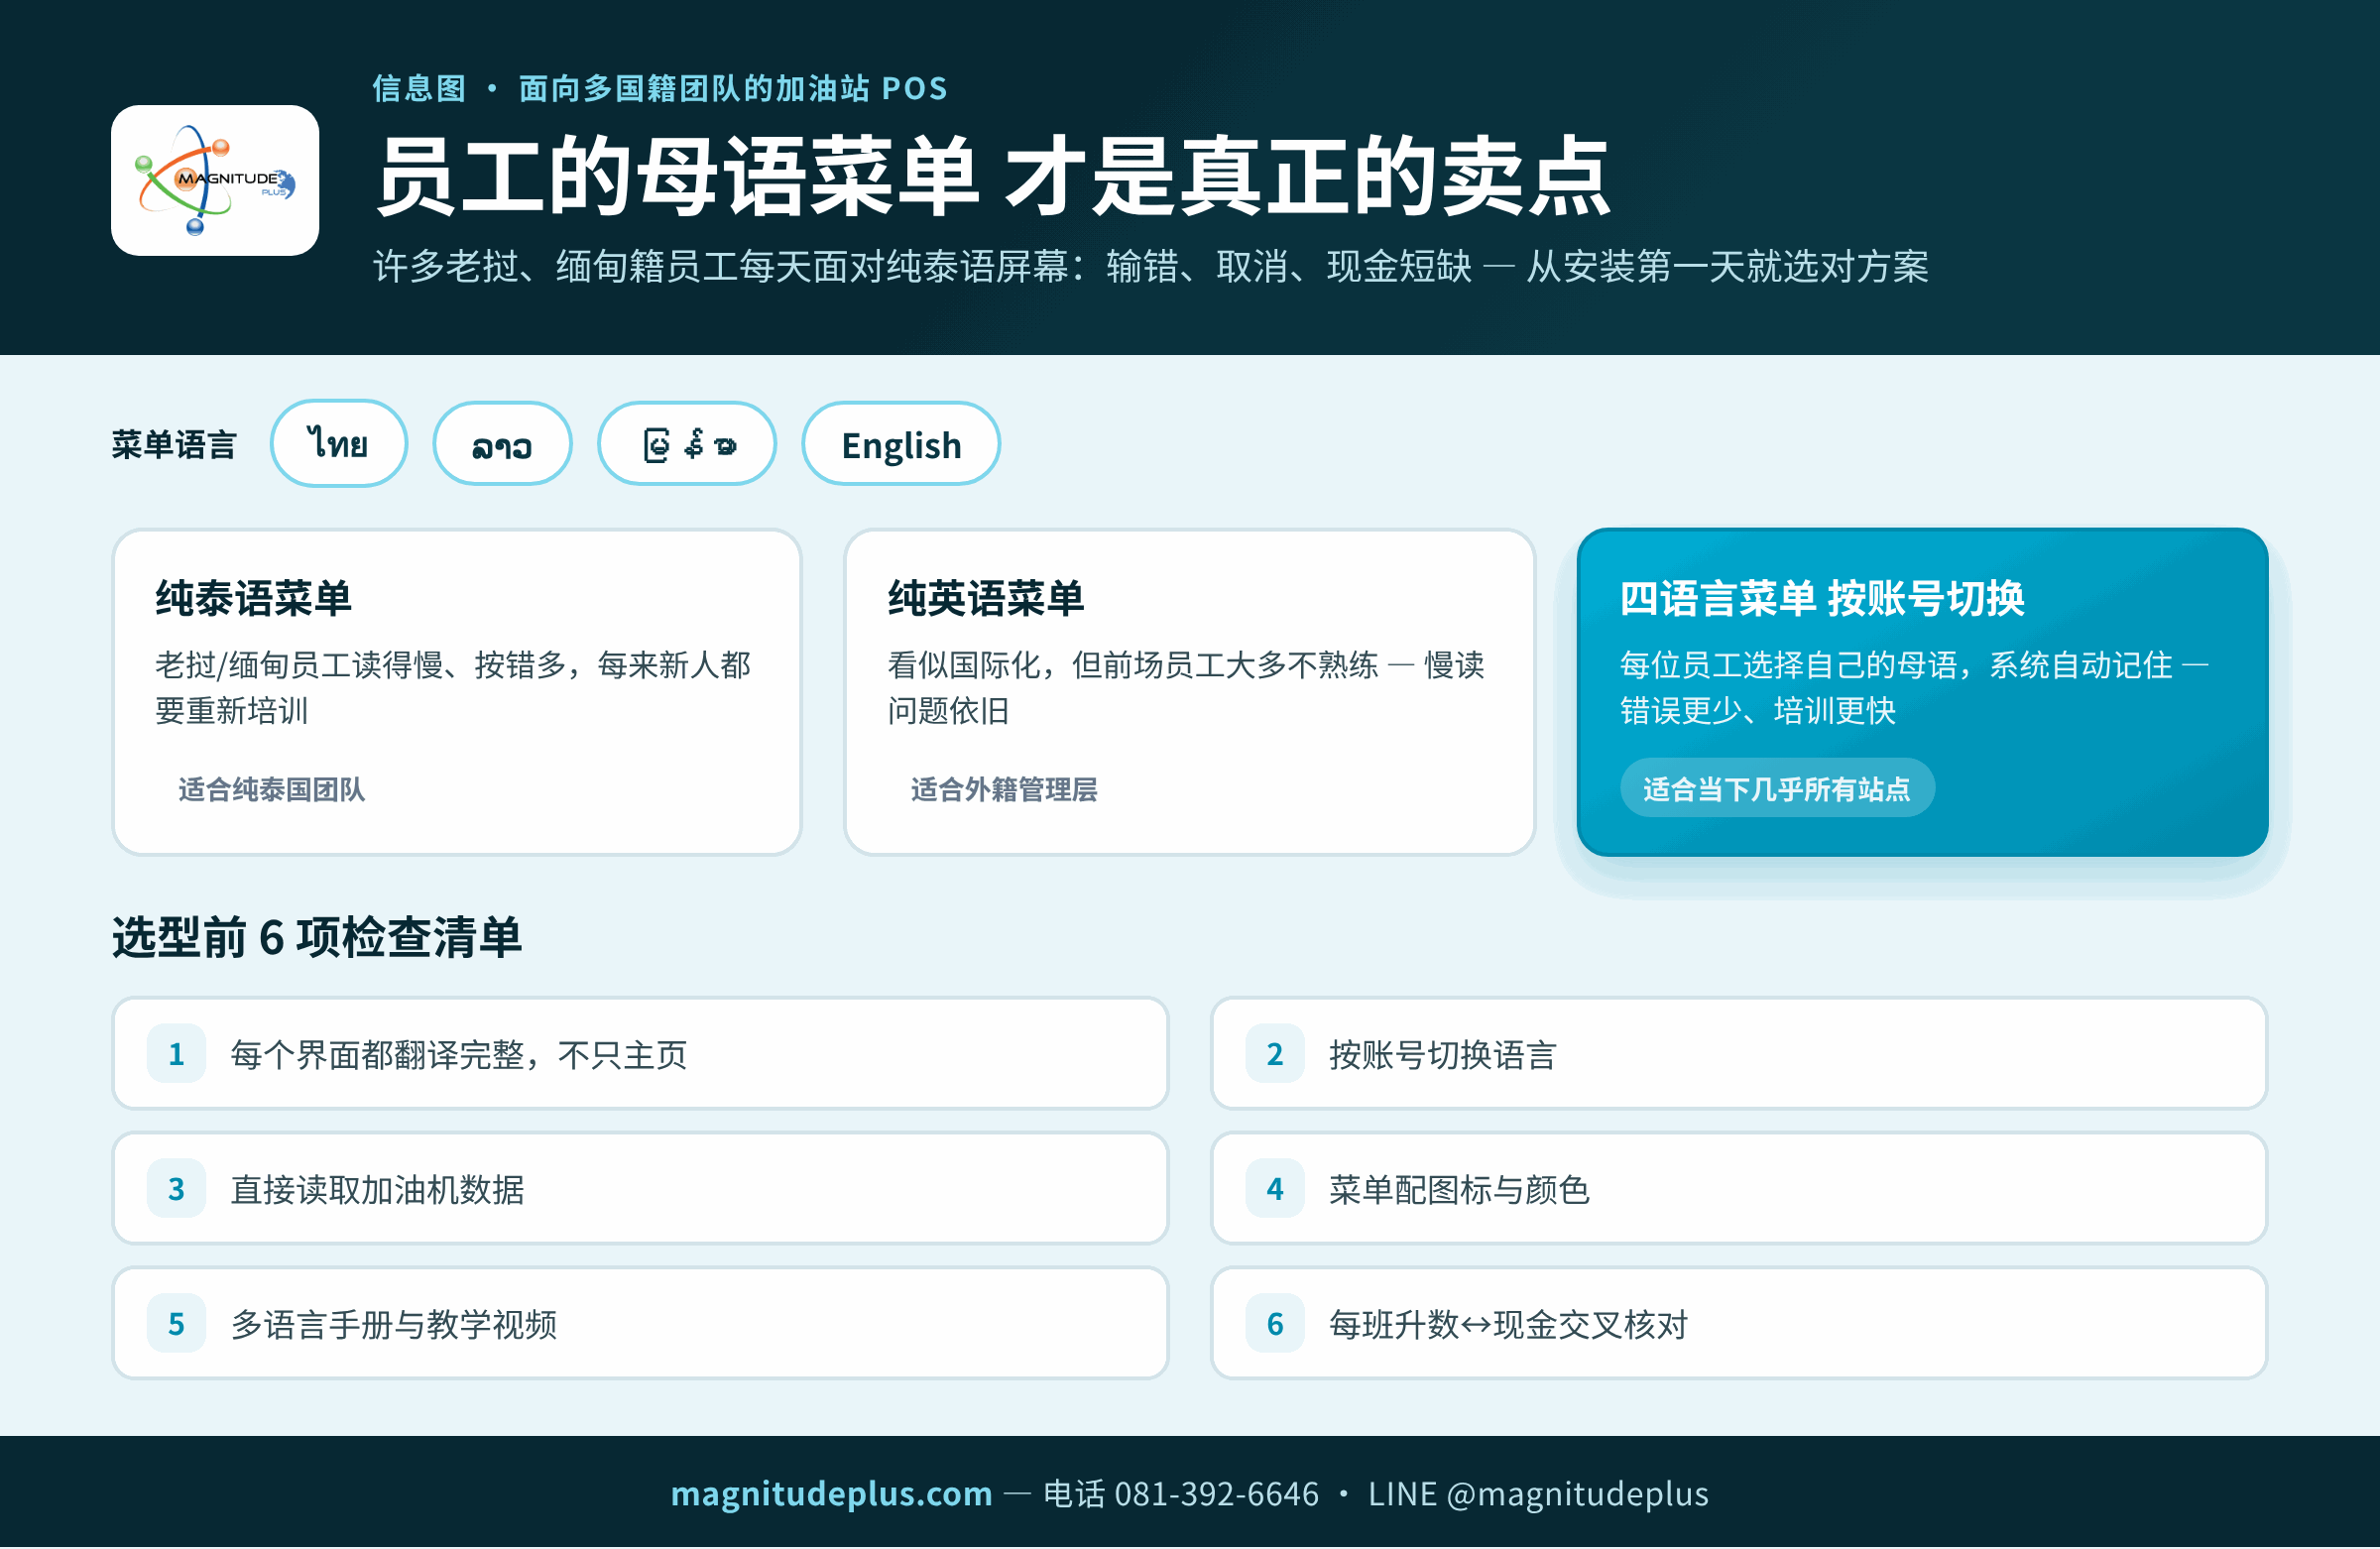
Task: Select 每个界面都翻译完整，不只主页 item
Action: click(x=640, y=1055)
